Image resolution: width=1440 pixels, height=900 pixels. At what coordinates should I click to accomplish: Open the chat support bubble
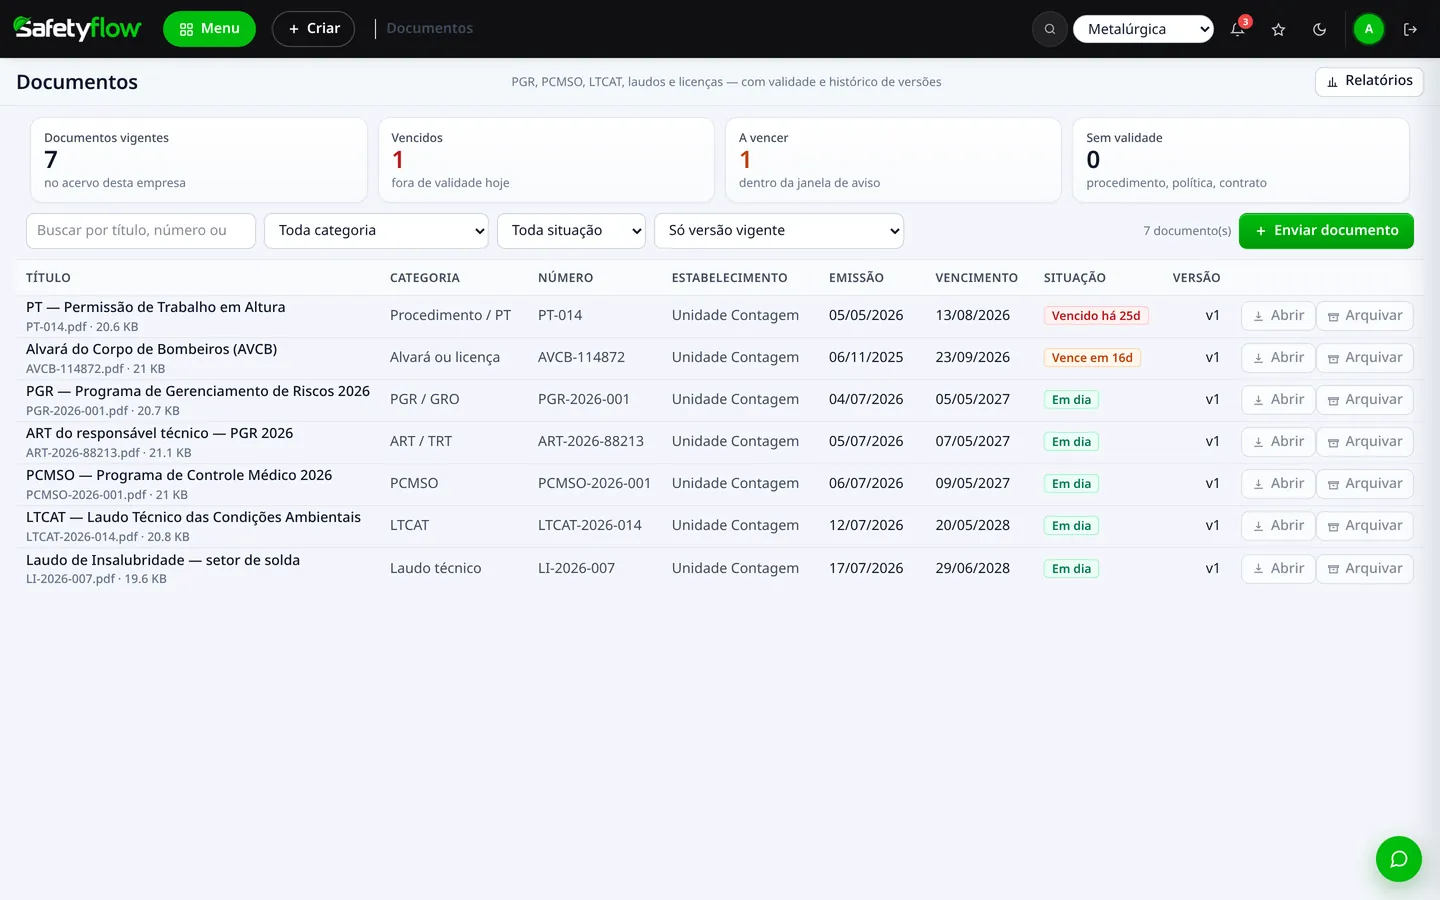1398,859
